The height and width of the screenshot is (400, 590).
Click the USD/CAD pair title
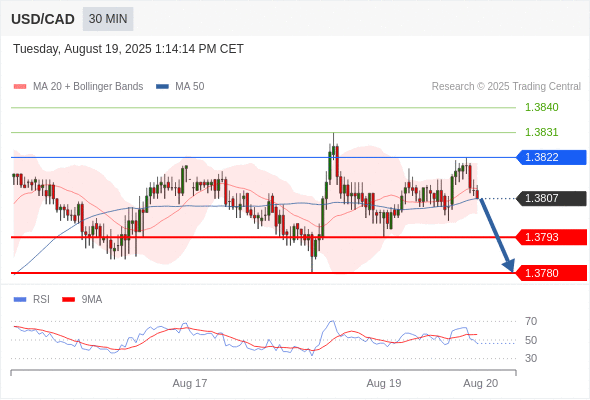[x=43, y=19]
